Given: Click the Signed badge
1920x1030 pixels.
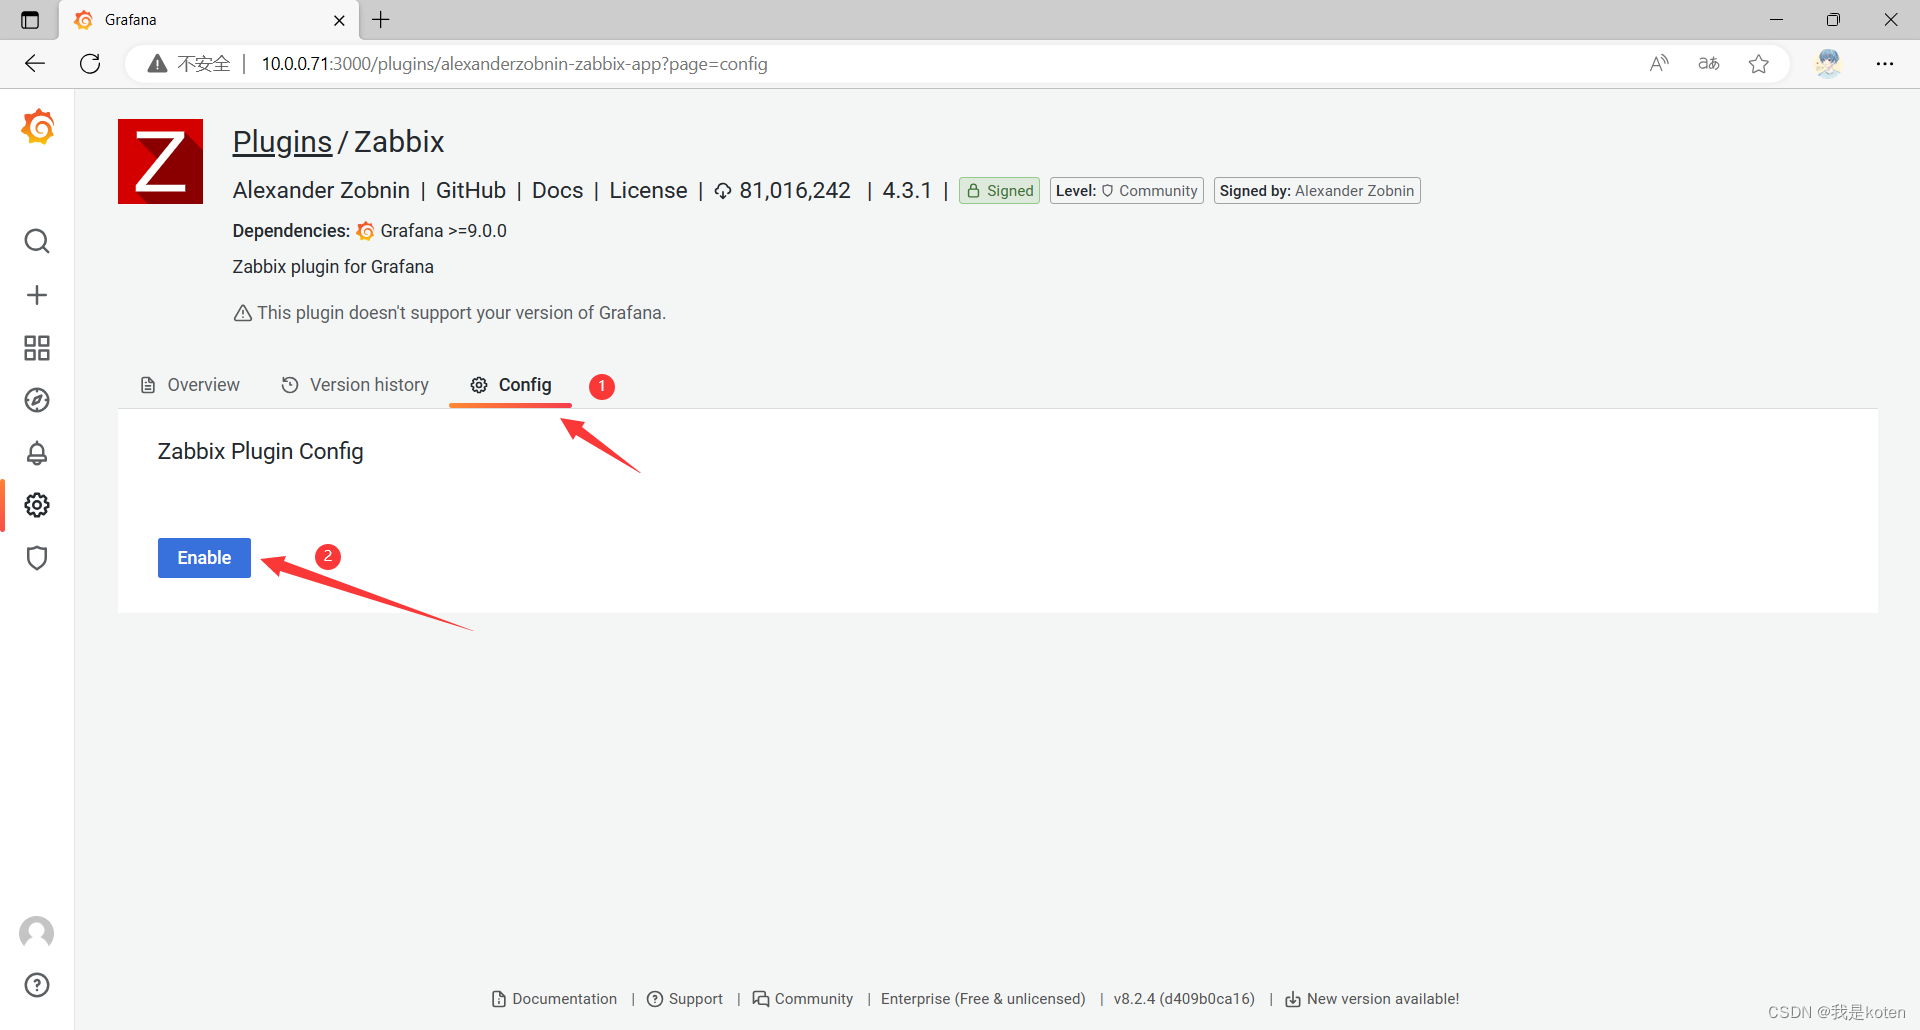Looking at the screenshot, I should click(x=999, y=191).
